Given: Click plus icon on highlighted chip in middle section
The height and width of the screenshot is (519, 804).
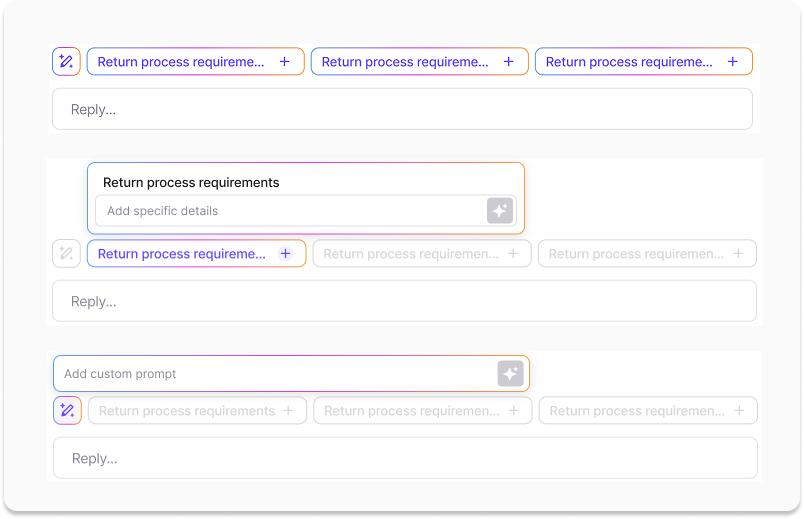Looking at the screenshot, I should tap(285, 254).
